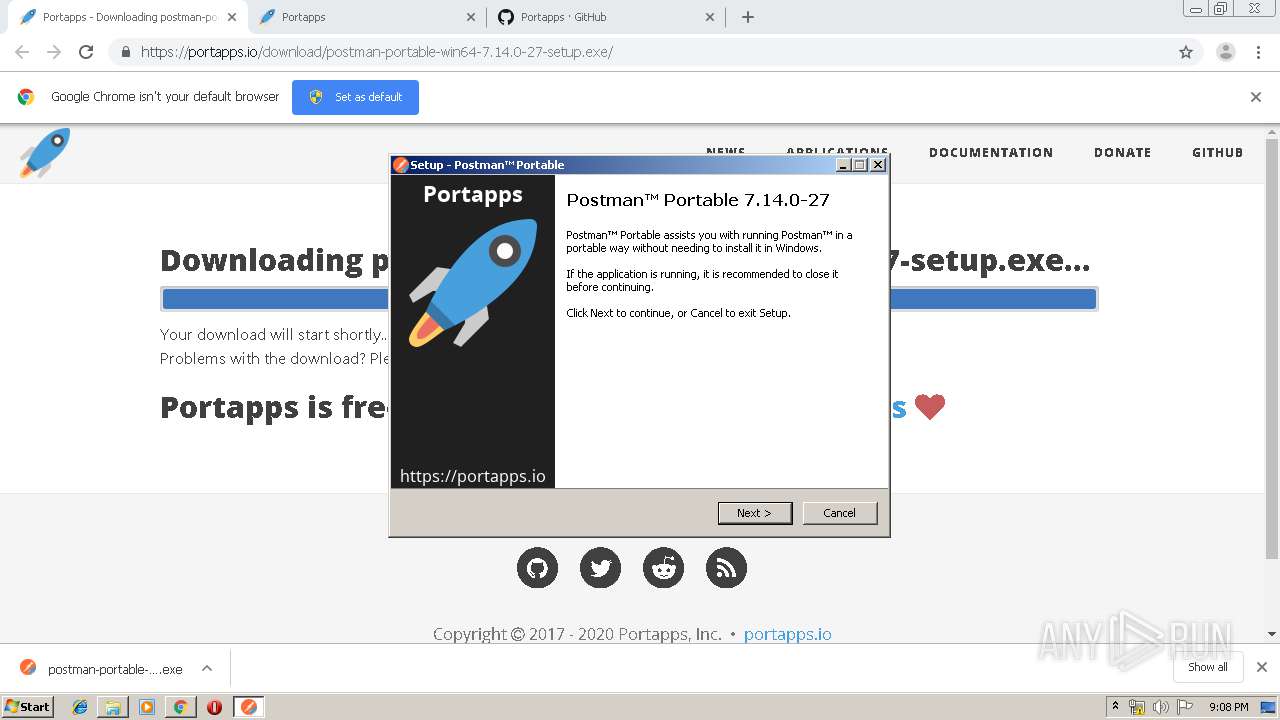
Task: Open the Reddit footer icon
Action: coord(663,568)
